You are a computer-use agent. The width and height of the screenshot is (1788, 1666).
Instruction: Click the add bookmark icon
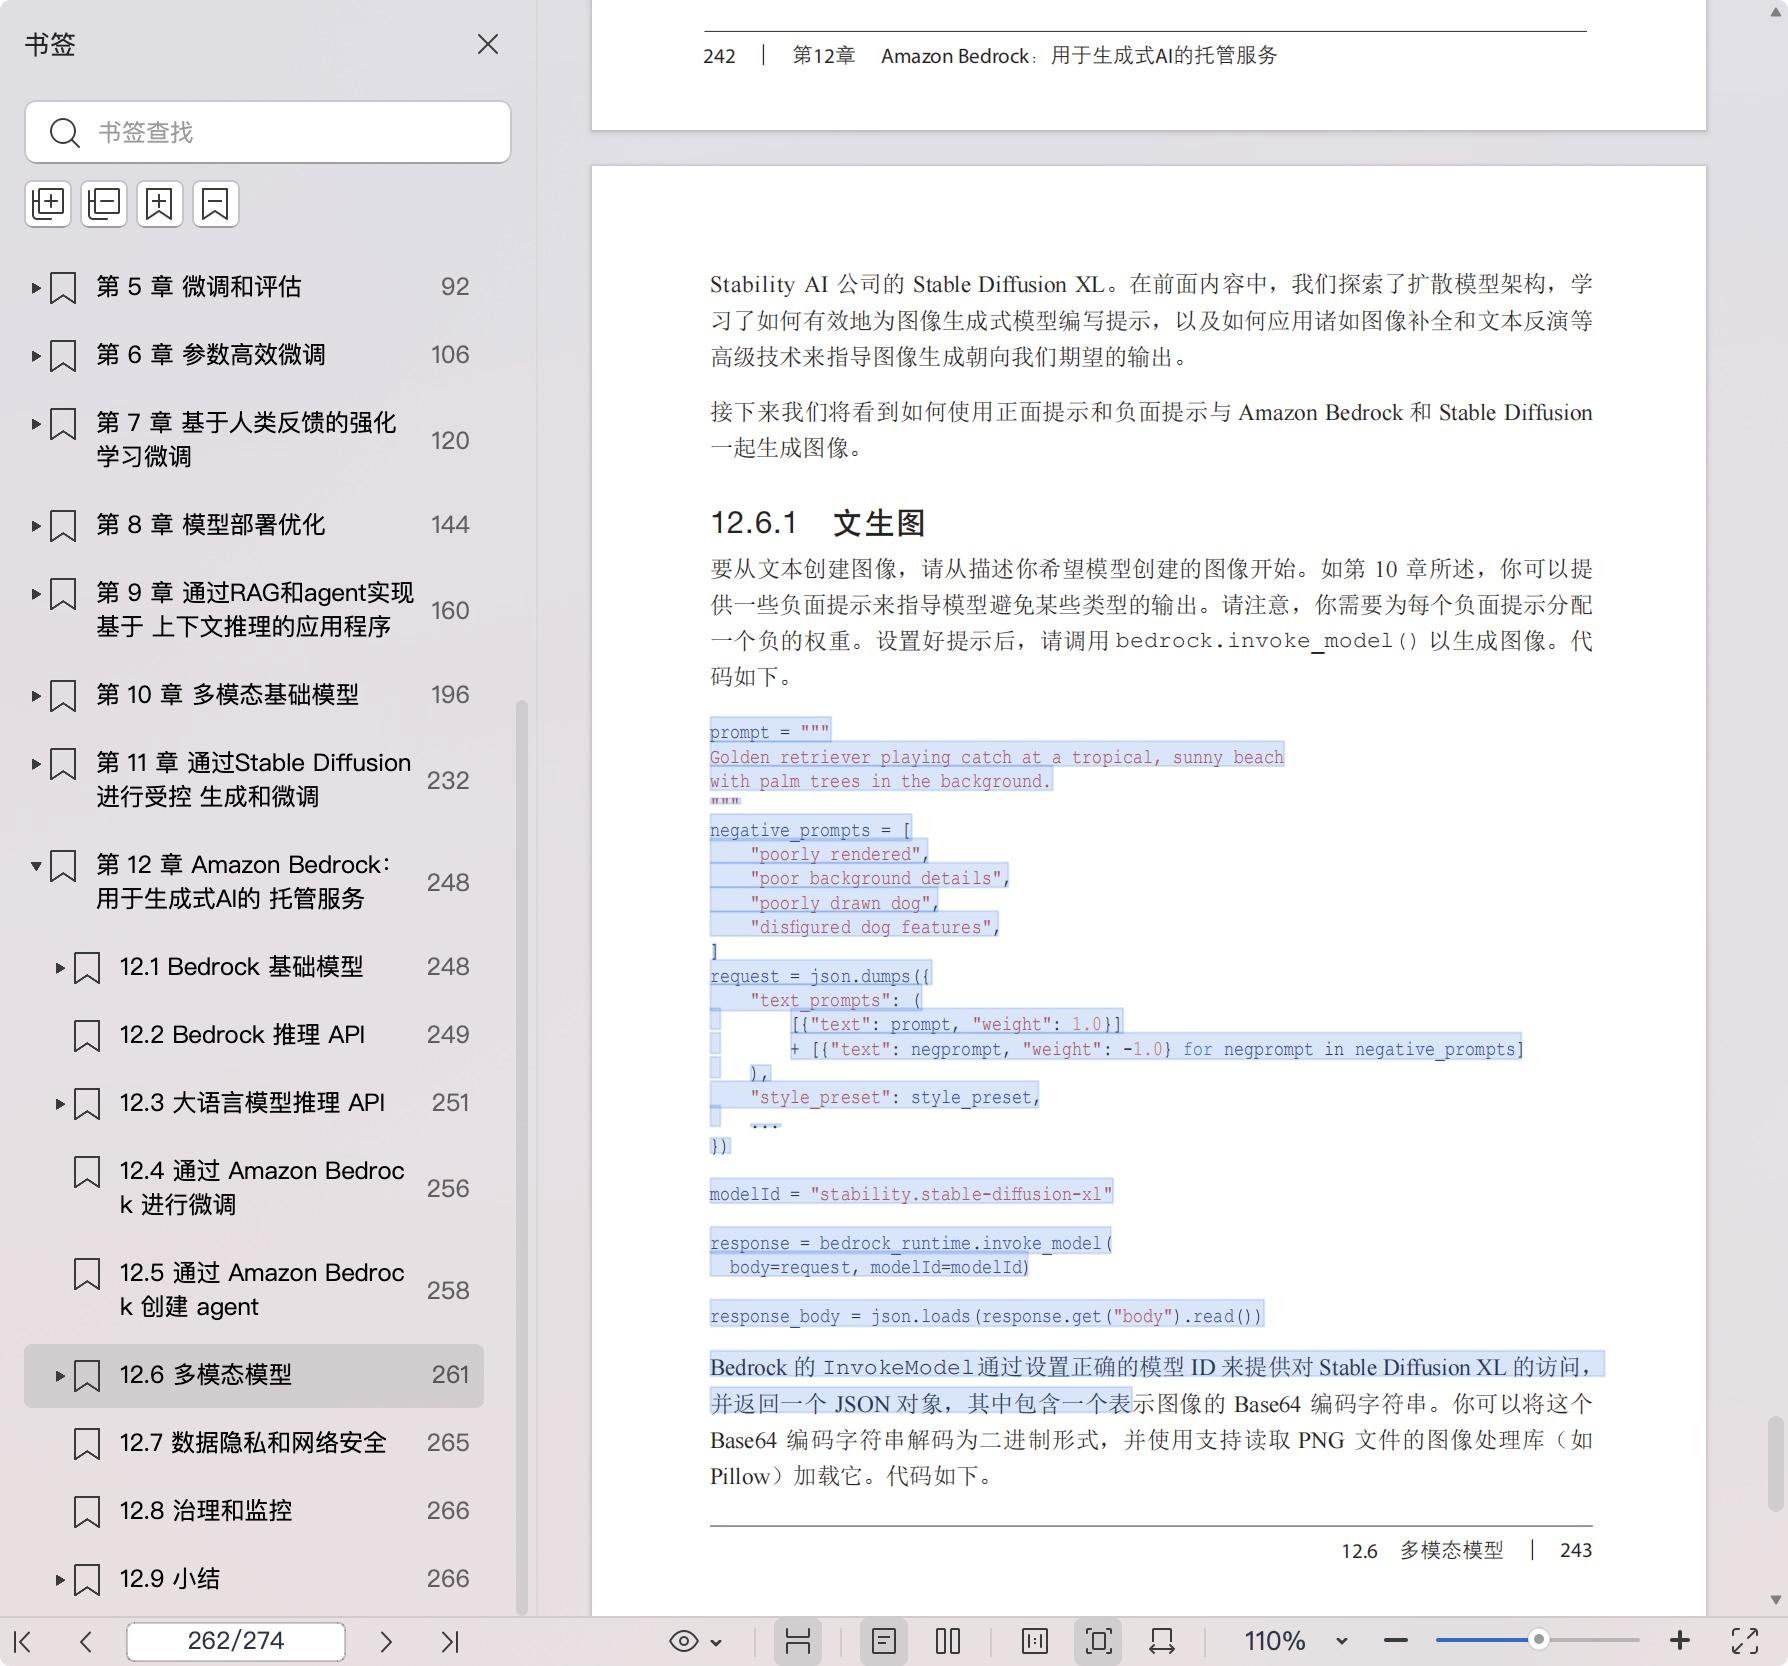coord(160,204)
